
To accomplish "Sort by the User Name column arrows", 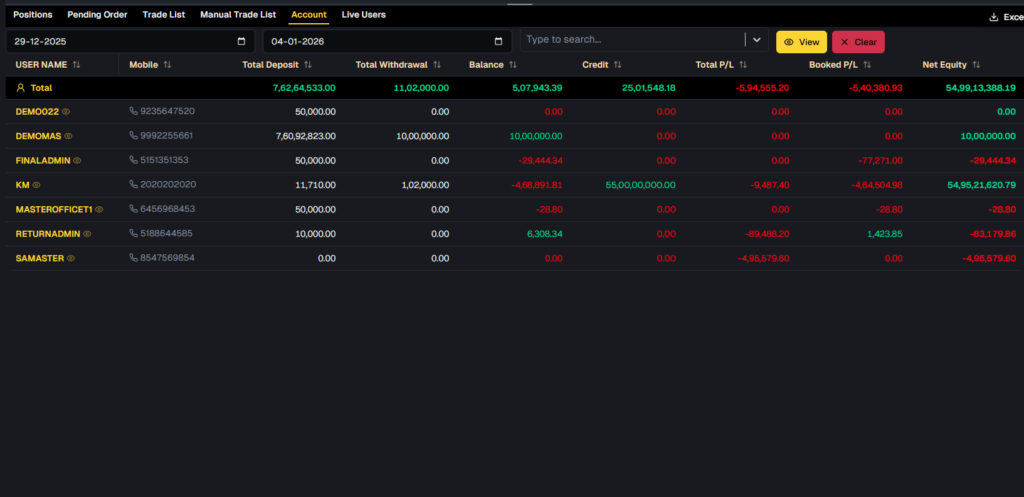I will [x=77, y=65].
